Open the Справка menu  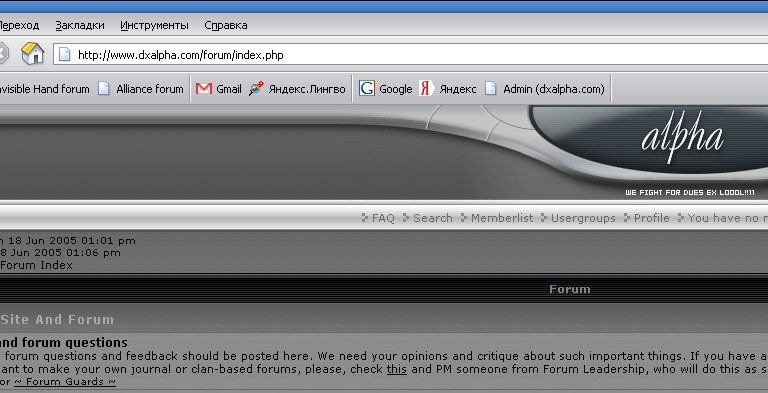226,25
